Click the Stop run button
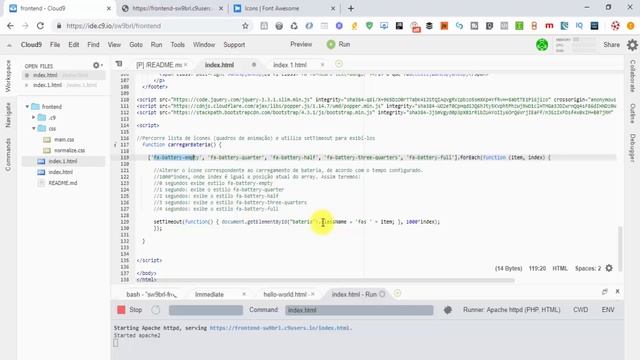Viewport: 640px width, 360px height. pos(130,310)
